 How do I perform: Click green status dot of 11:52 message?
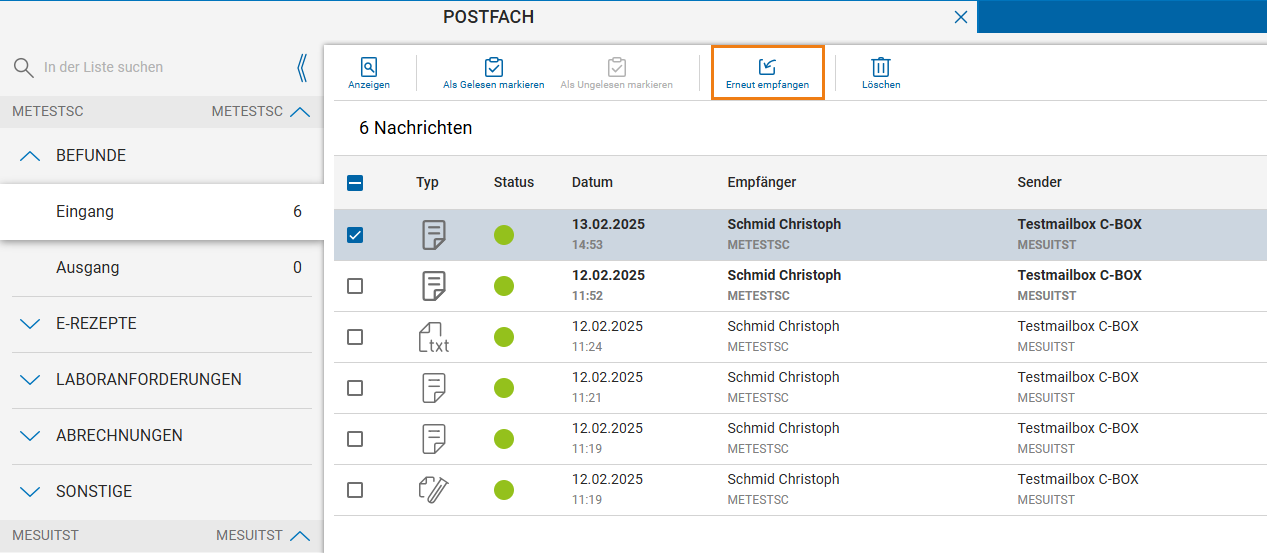(504, 286)
